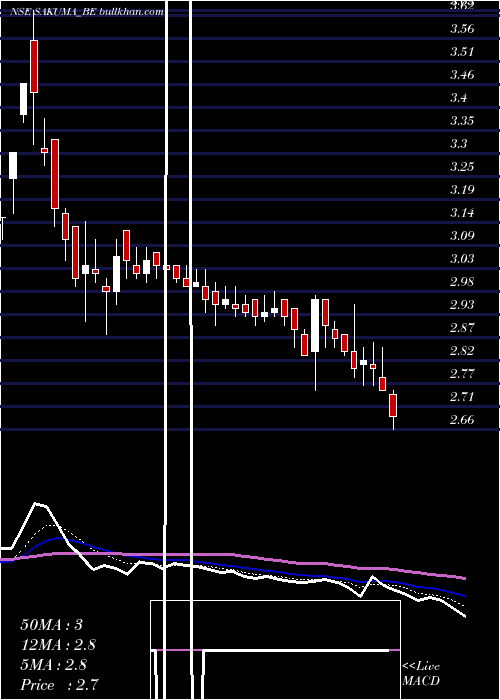Click the Price : 2.7 readout
Screen dimensions: 500x700
(60, 685)
